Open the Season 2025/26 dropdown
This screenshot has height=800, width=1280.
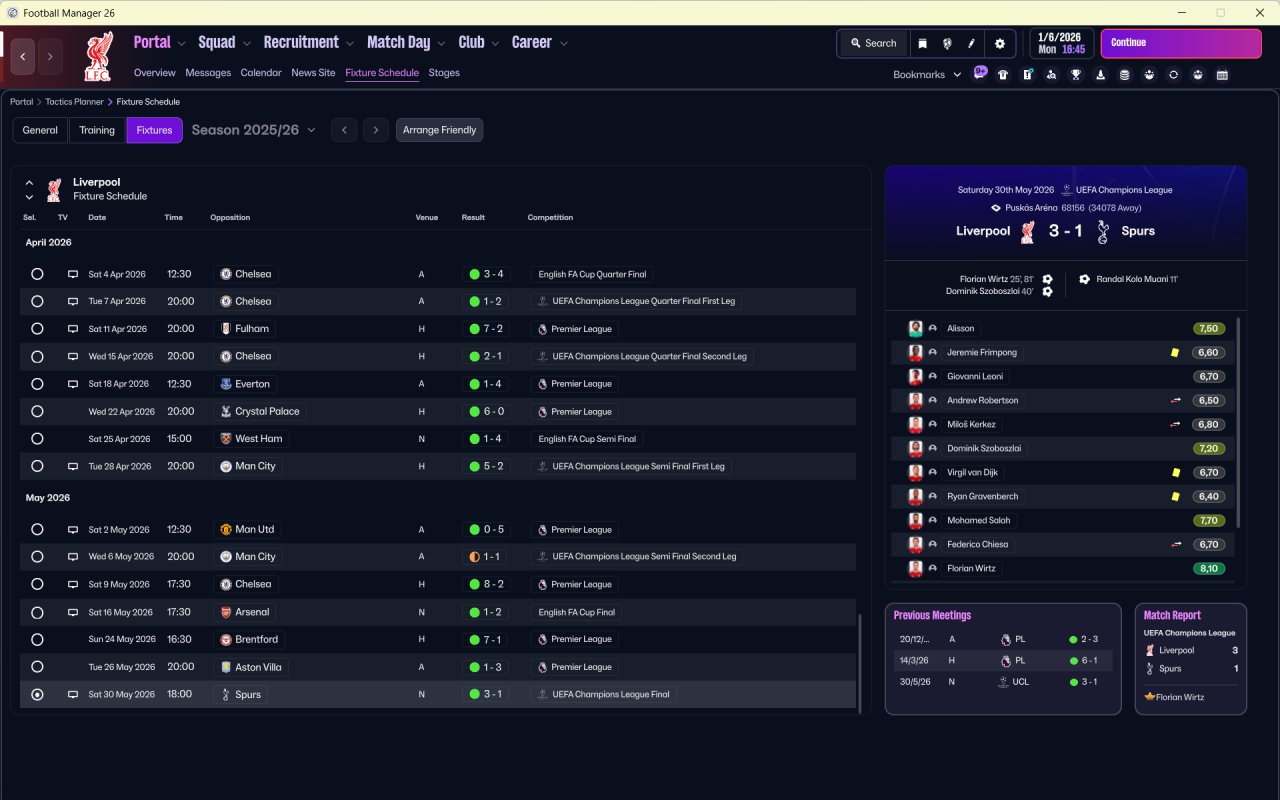[253, 130]
